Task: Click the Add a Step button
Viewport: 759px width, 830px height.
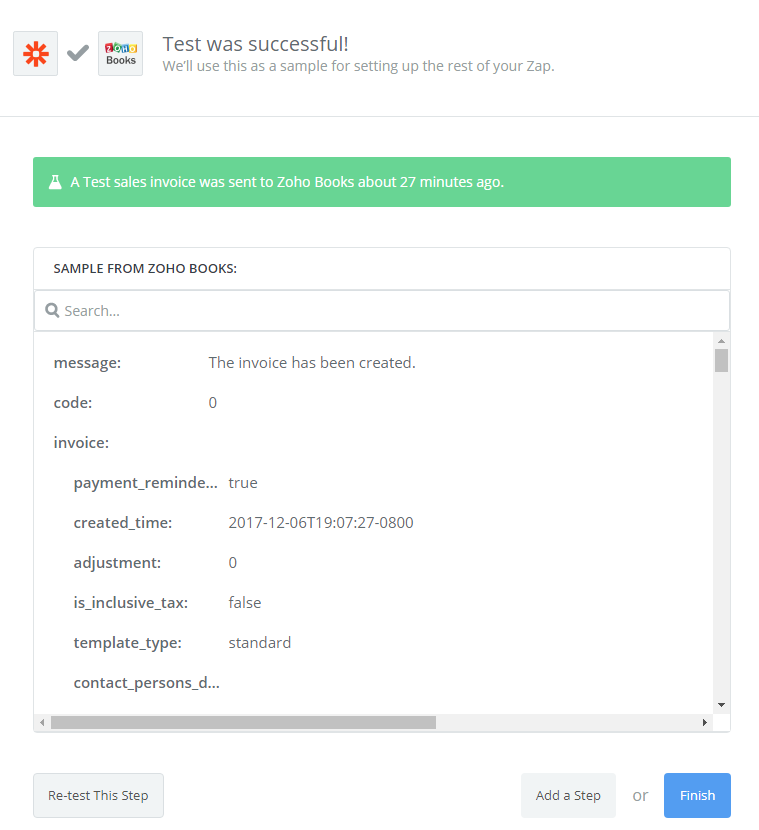Action: pyautogui.click(x=568, y=795)
